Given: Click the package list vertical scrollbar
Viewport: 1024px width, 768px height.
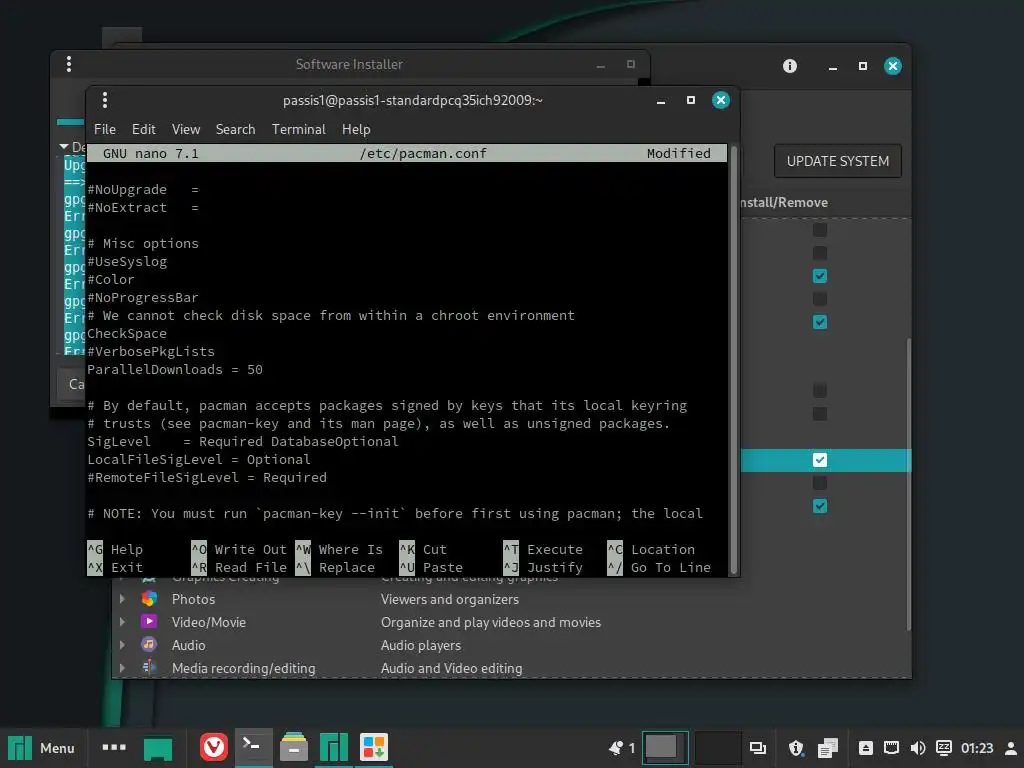Looking at the screenshot, I should 908,484.
